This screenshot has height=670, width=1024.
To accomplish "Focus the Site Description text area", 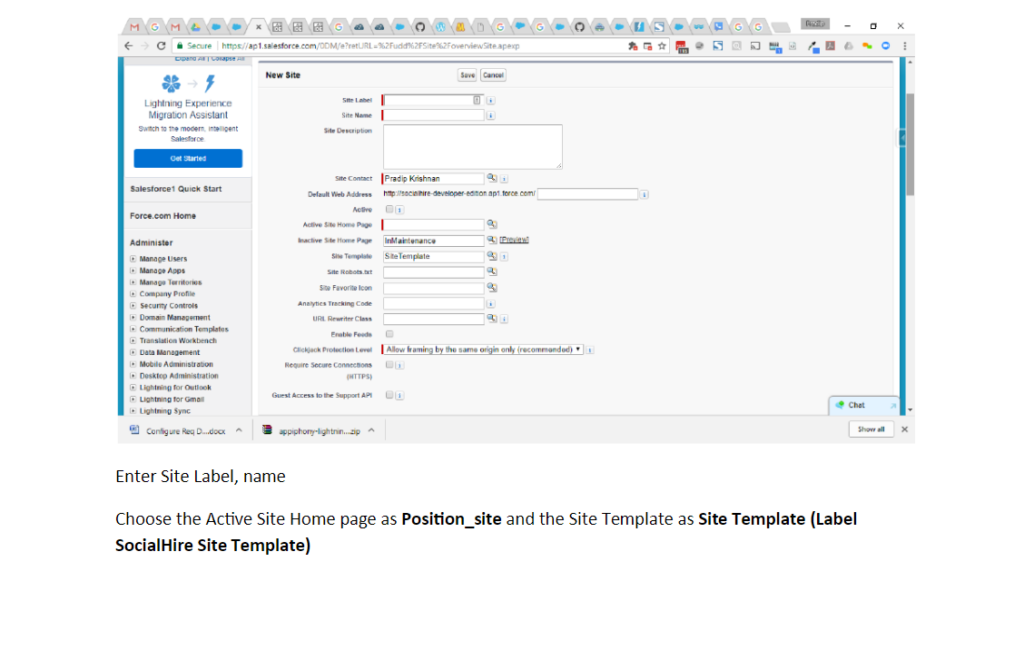I will [472, 147].
